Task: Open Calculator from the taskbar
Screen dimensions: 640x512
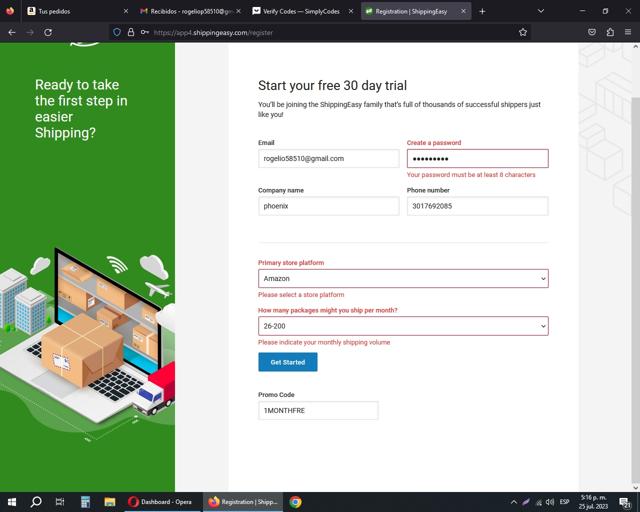Action: (x=85, y=502)
